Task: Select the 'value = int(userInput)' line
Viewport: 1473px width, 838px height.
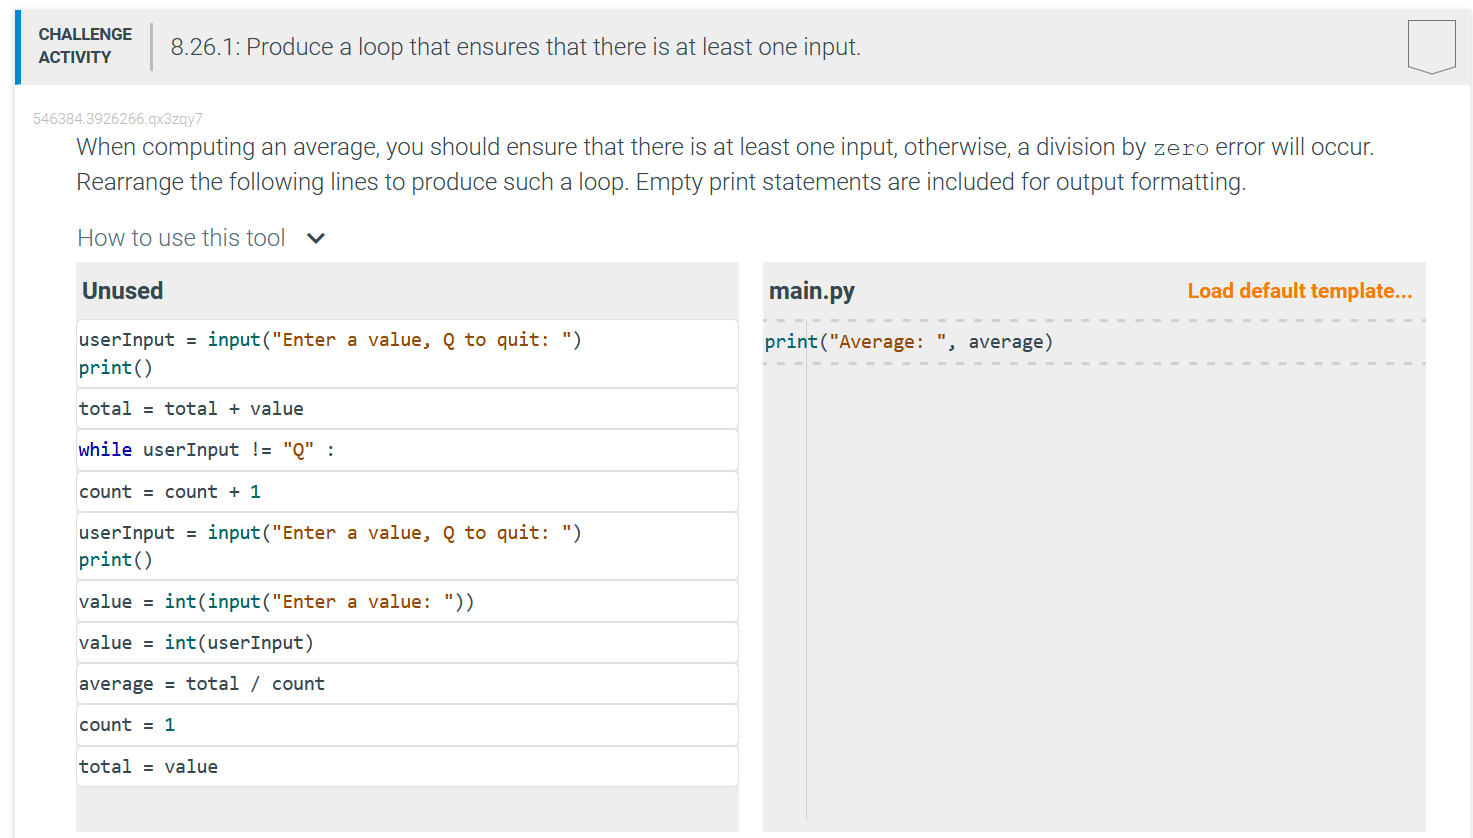Action: click(x=407, y=642)
